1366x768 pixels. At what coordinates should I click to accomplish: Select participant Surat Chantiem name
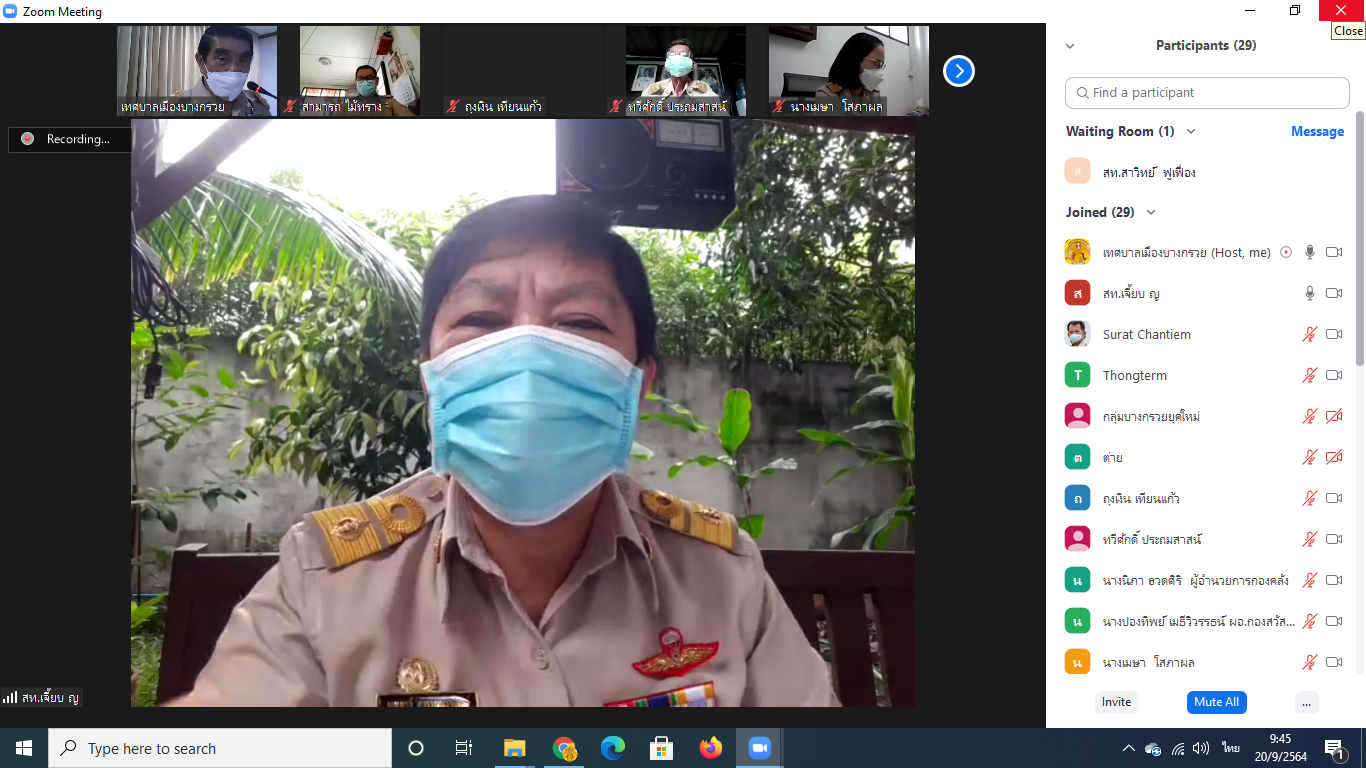point(1146,335)
